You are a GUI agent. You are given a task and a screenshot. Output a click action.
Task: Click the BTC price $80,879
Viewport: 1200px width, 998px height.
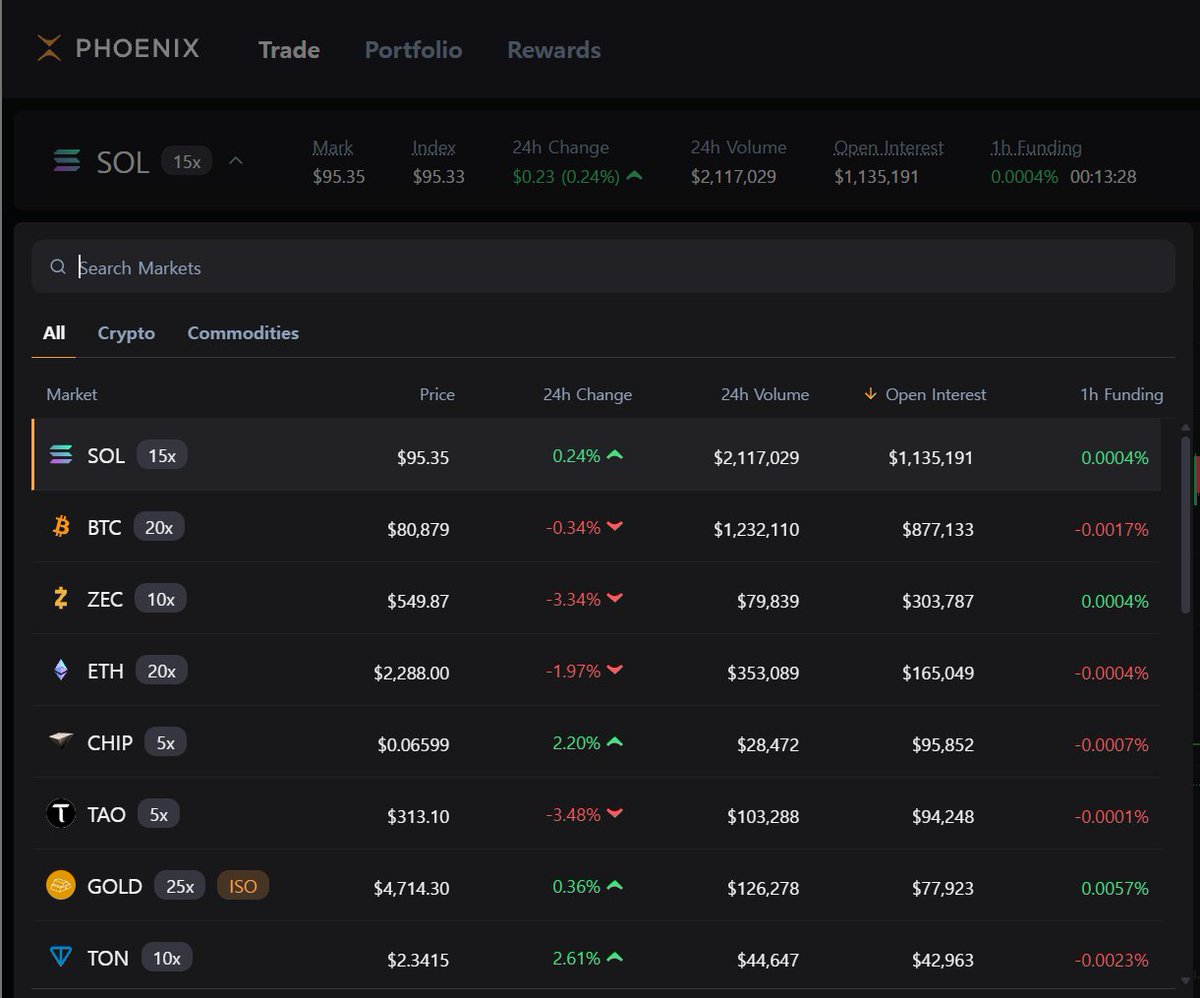coord(418,529)
